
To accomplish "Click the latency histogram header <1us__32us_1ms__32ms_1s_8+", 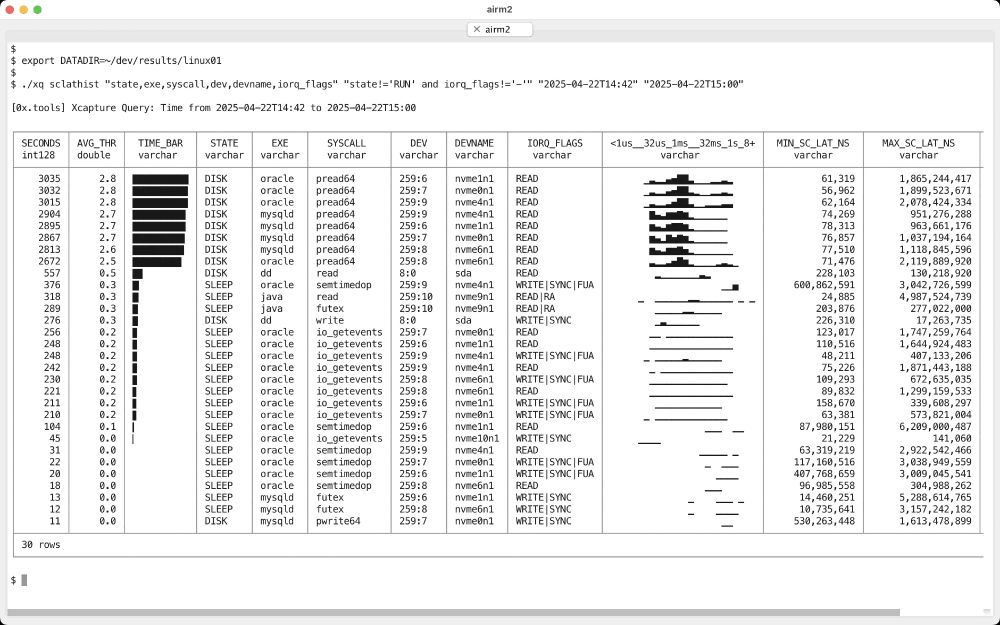I will click(x=682, y=143).
